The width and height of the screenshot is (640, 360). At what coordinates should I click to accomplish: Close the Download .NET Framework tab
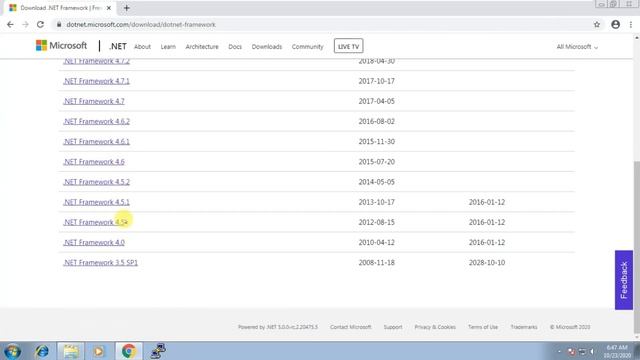[109, 8]
